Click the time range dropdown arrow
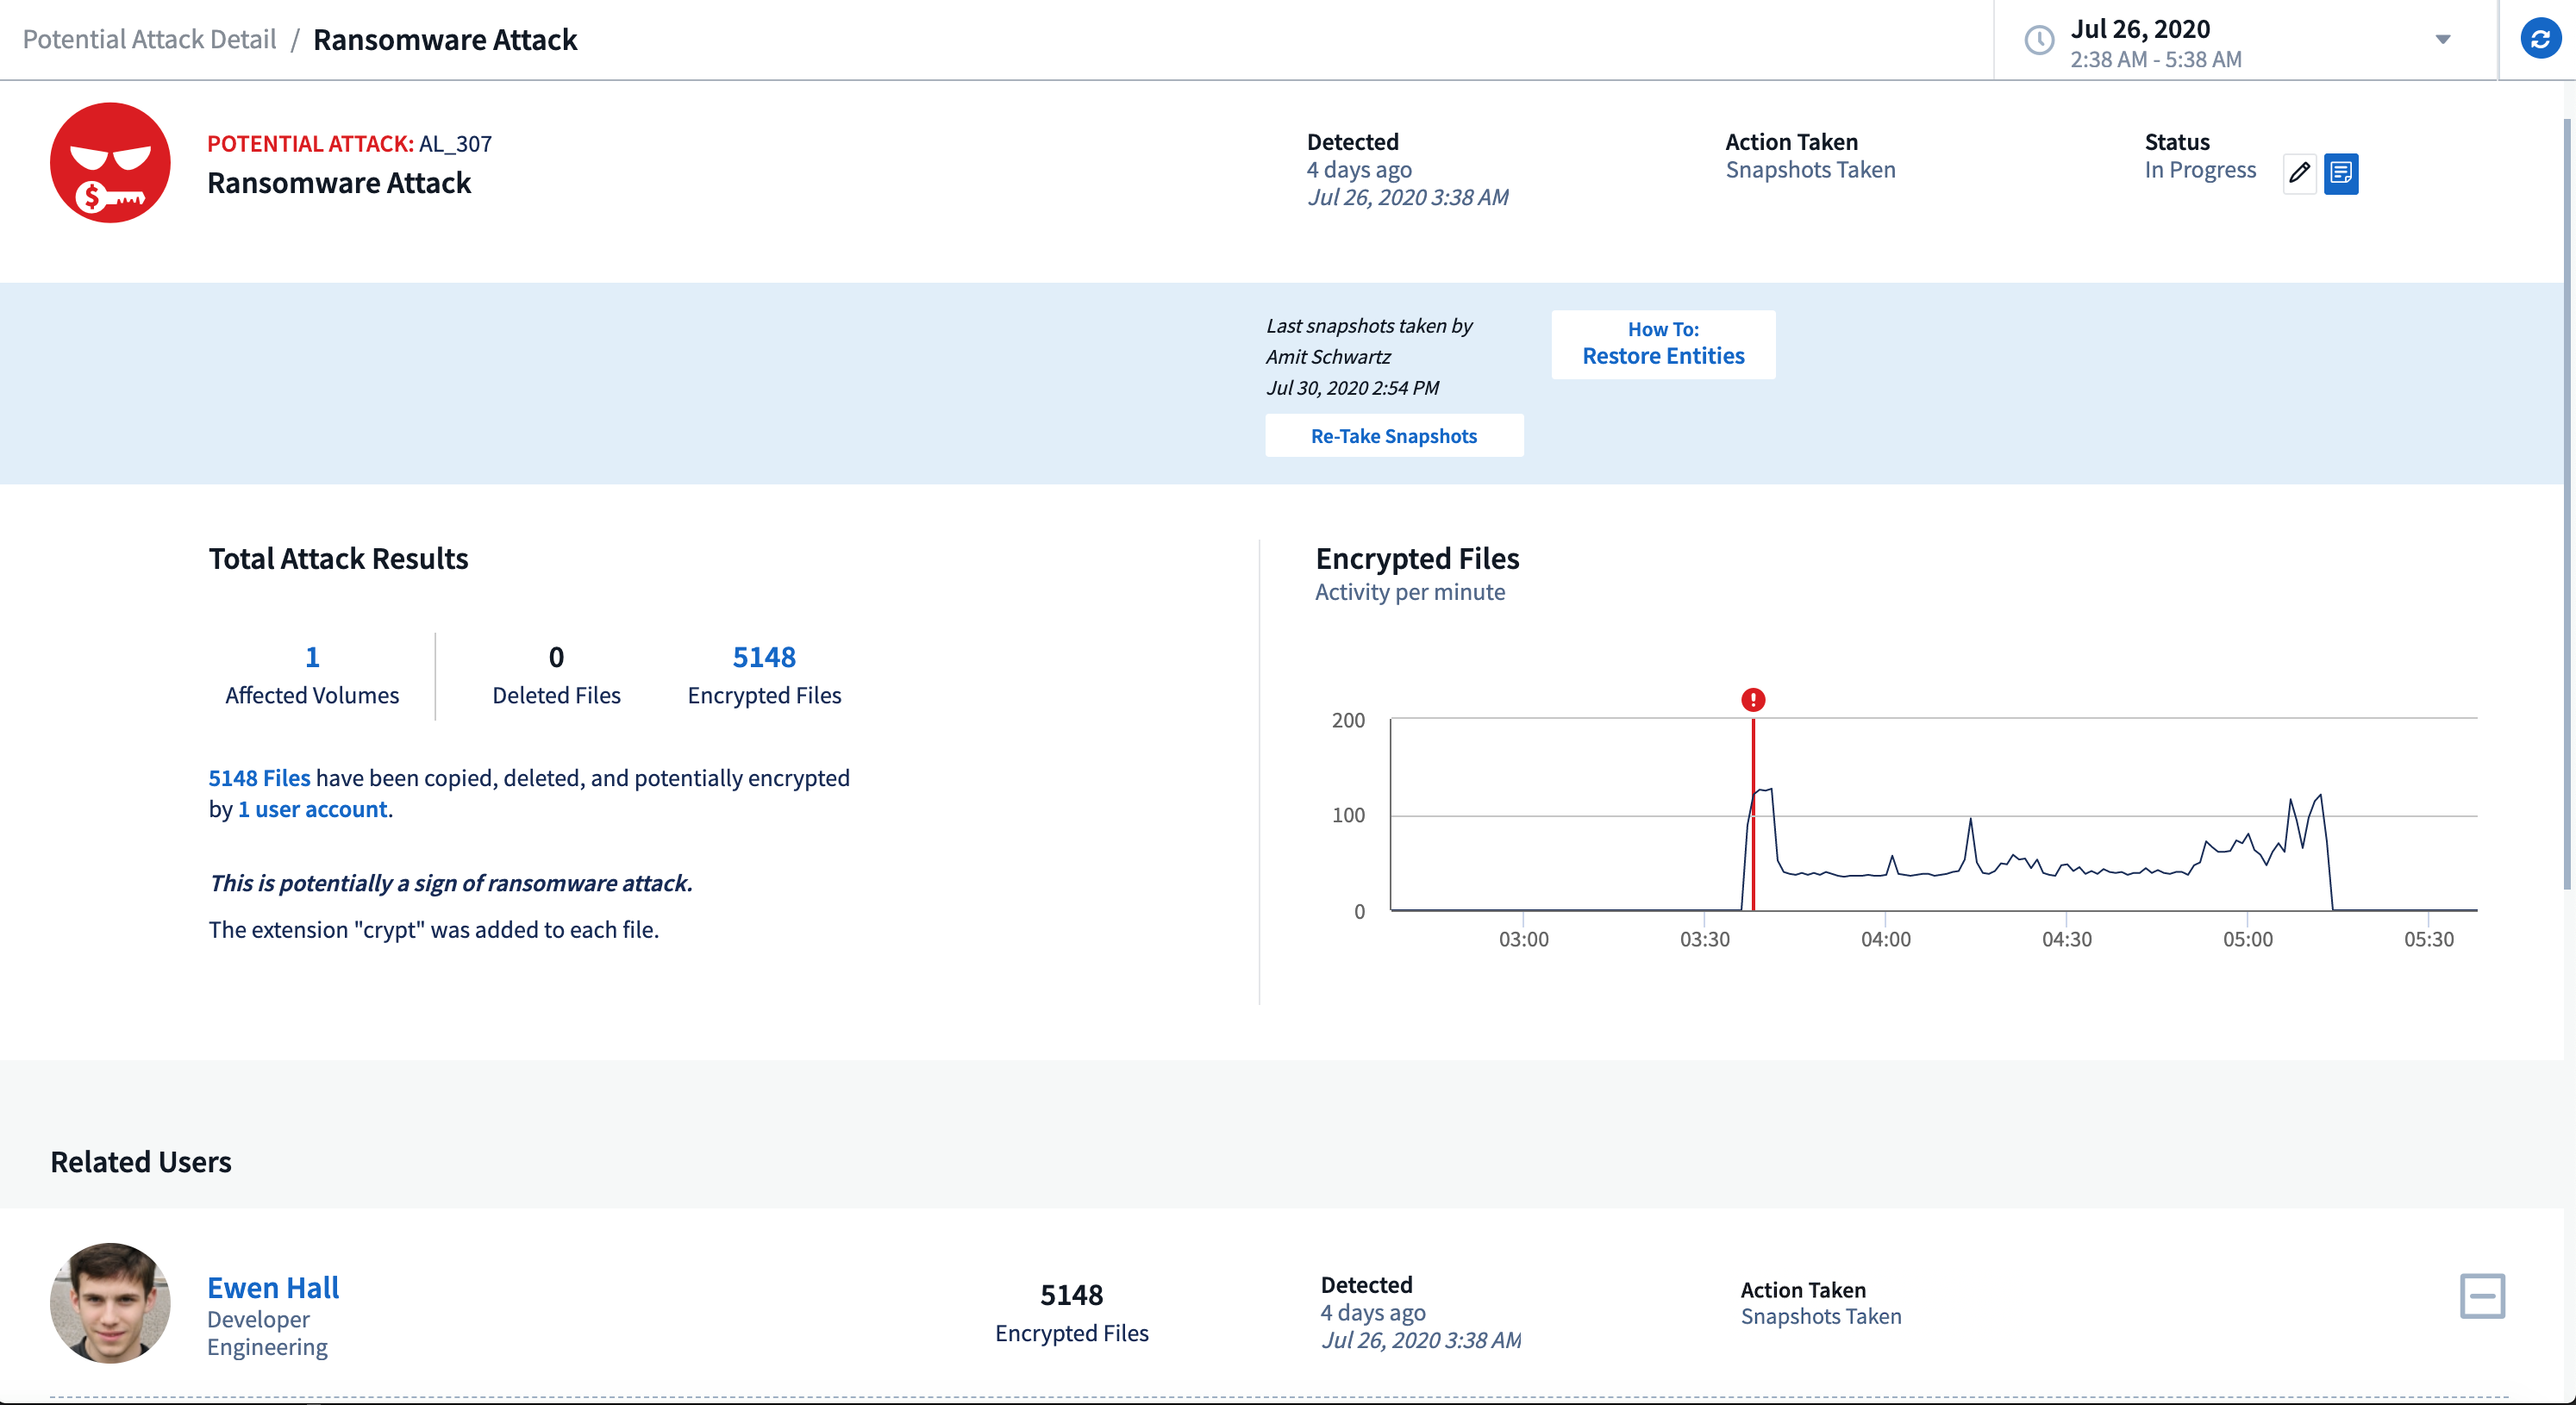Screen dimensions: 2576x1405 pyautogui.click(x=2439, y=40)
